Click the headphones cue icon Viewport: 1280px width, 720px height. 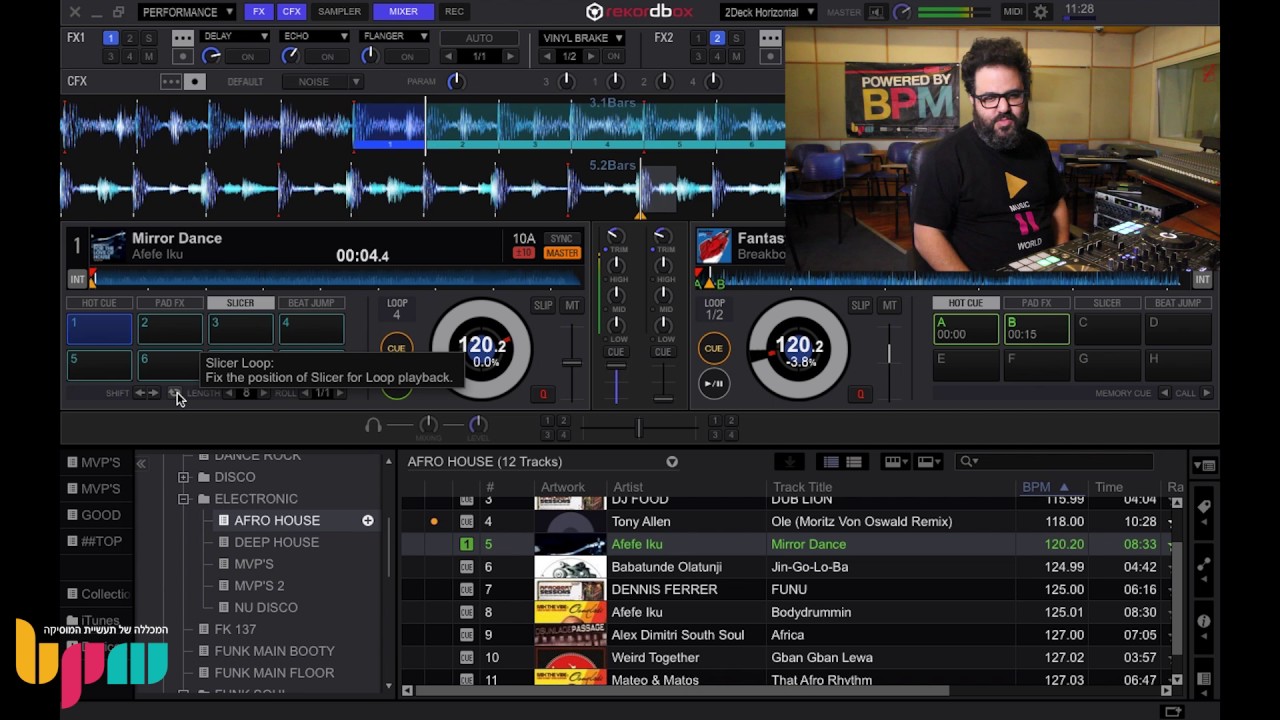point(373,425)
